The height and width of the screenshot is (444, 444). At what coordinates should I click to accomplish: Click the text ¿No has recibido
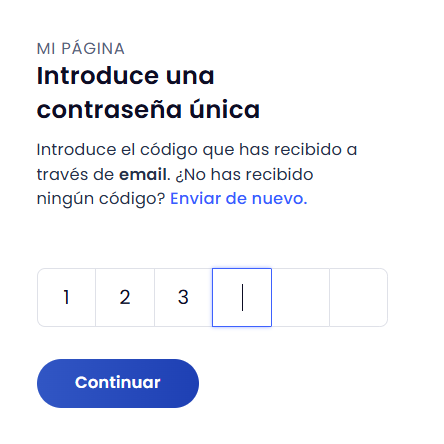point(244,174)
